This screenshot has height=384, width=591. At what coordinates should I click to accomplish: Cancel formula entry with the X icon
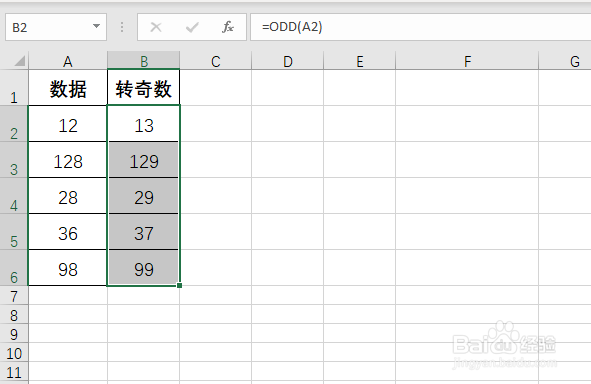coord(156,27)
